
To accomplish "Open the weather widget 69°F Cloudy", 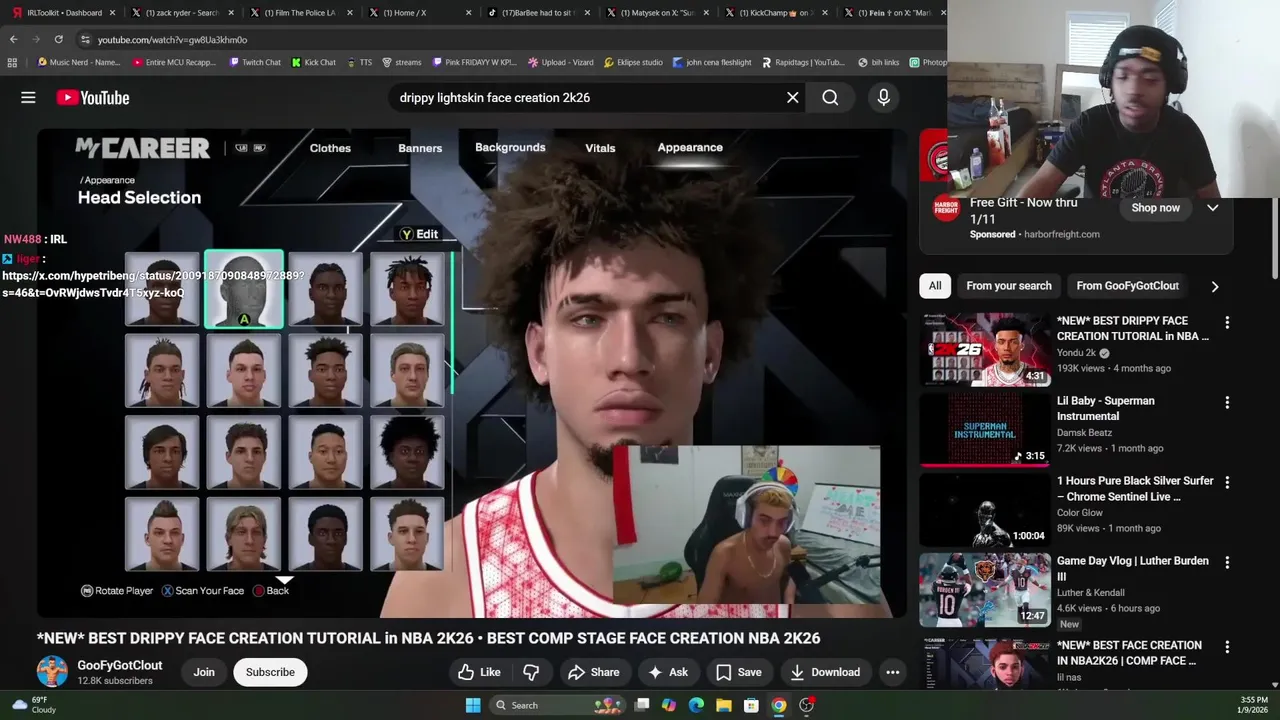I will tap(33, 705).
